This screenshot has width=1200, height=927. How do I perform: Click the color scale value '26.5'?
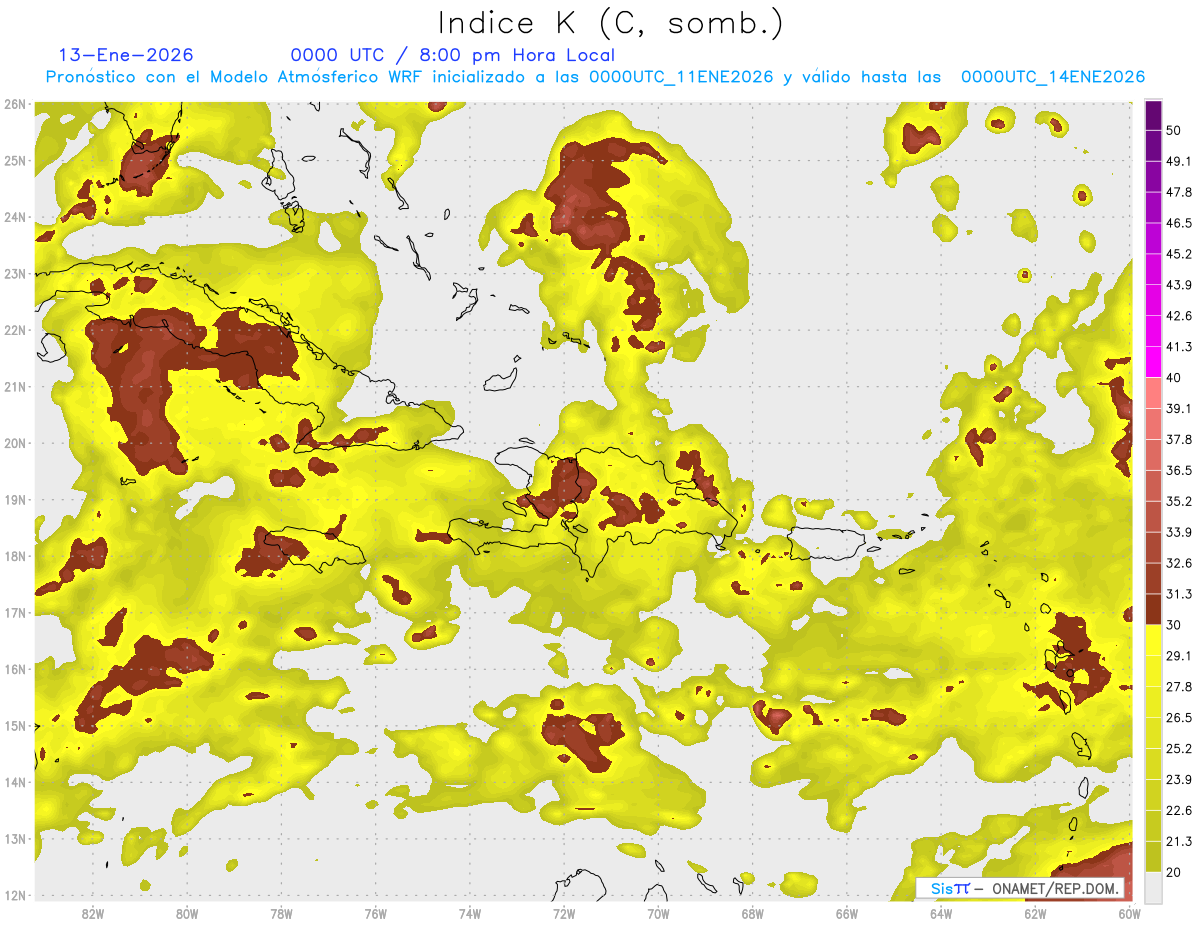click(1179, 718)
